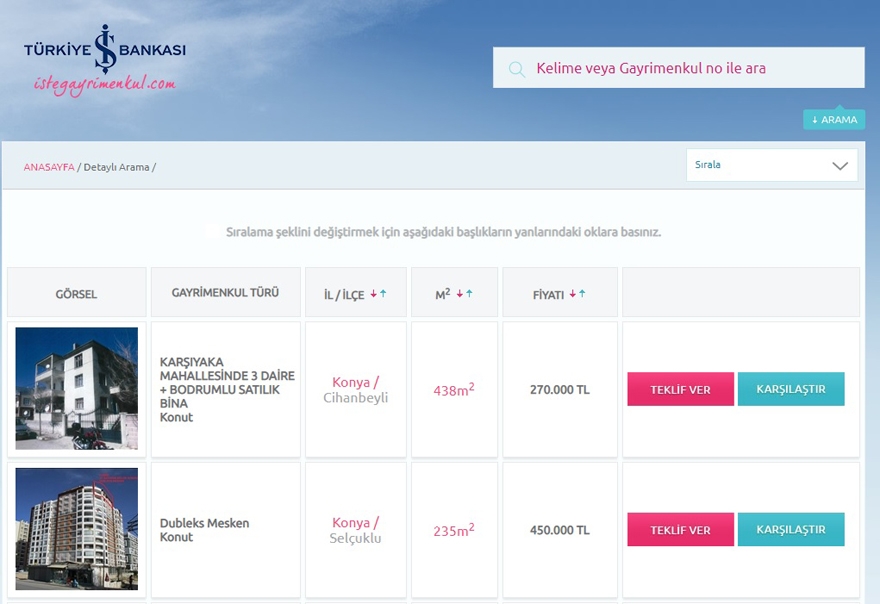
Task: Open the Dubleks Mesken photo thumbnail
Action: (x=77, y=529)
